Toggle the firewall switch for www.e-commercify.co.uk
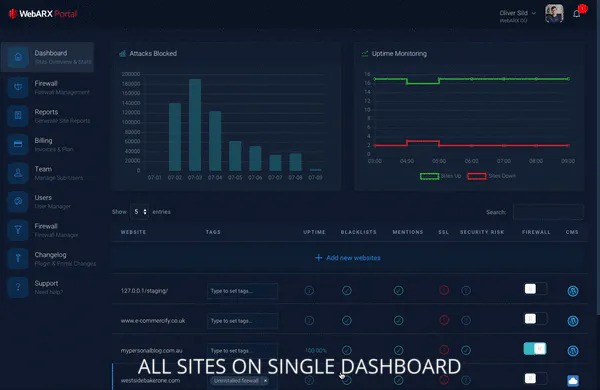 click(x=535, y=318)
